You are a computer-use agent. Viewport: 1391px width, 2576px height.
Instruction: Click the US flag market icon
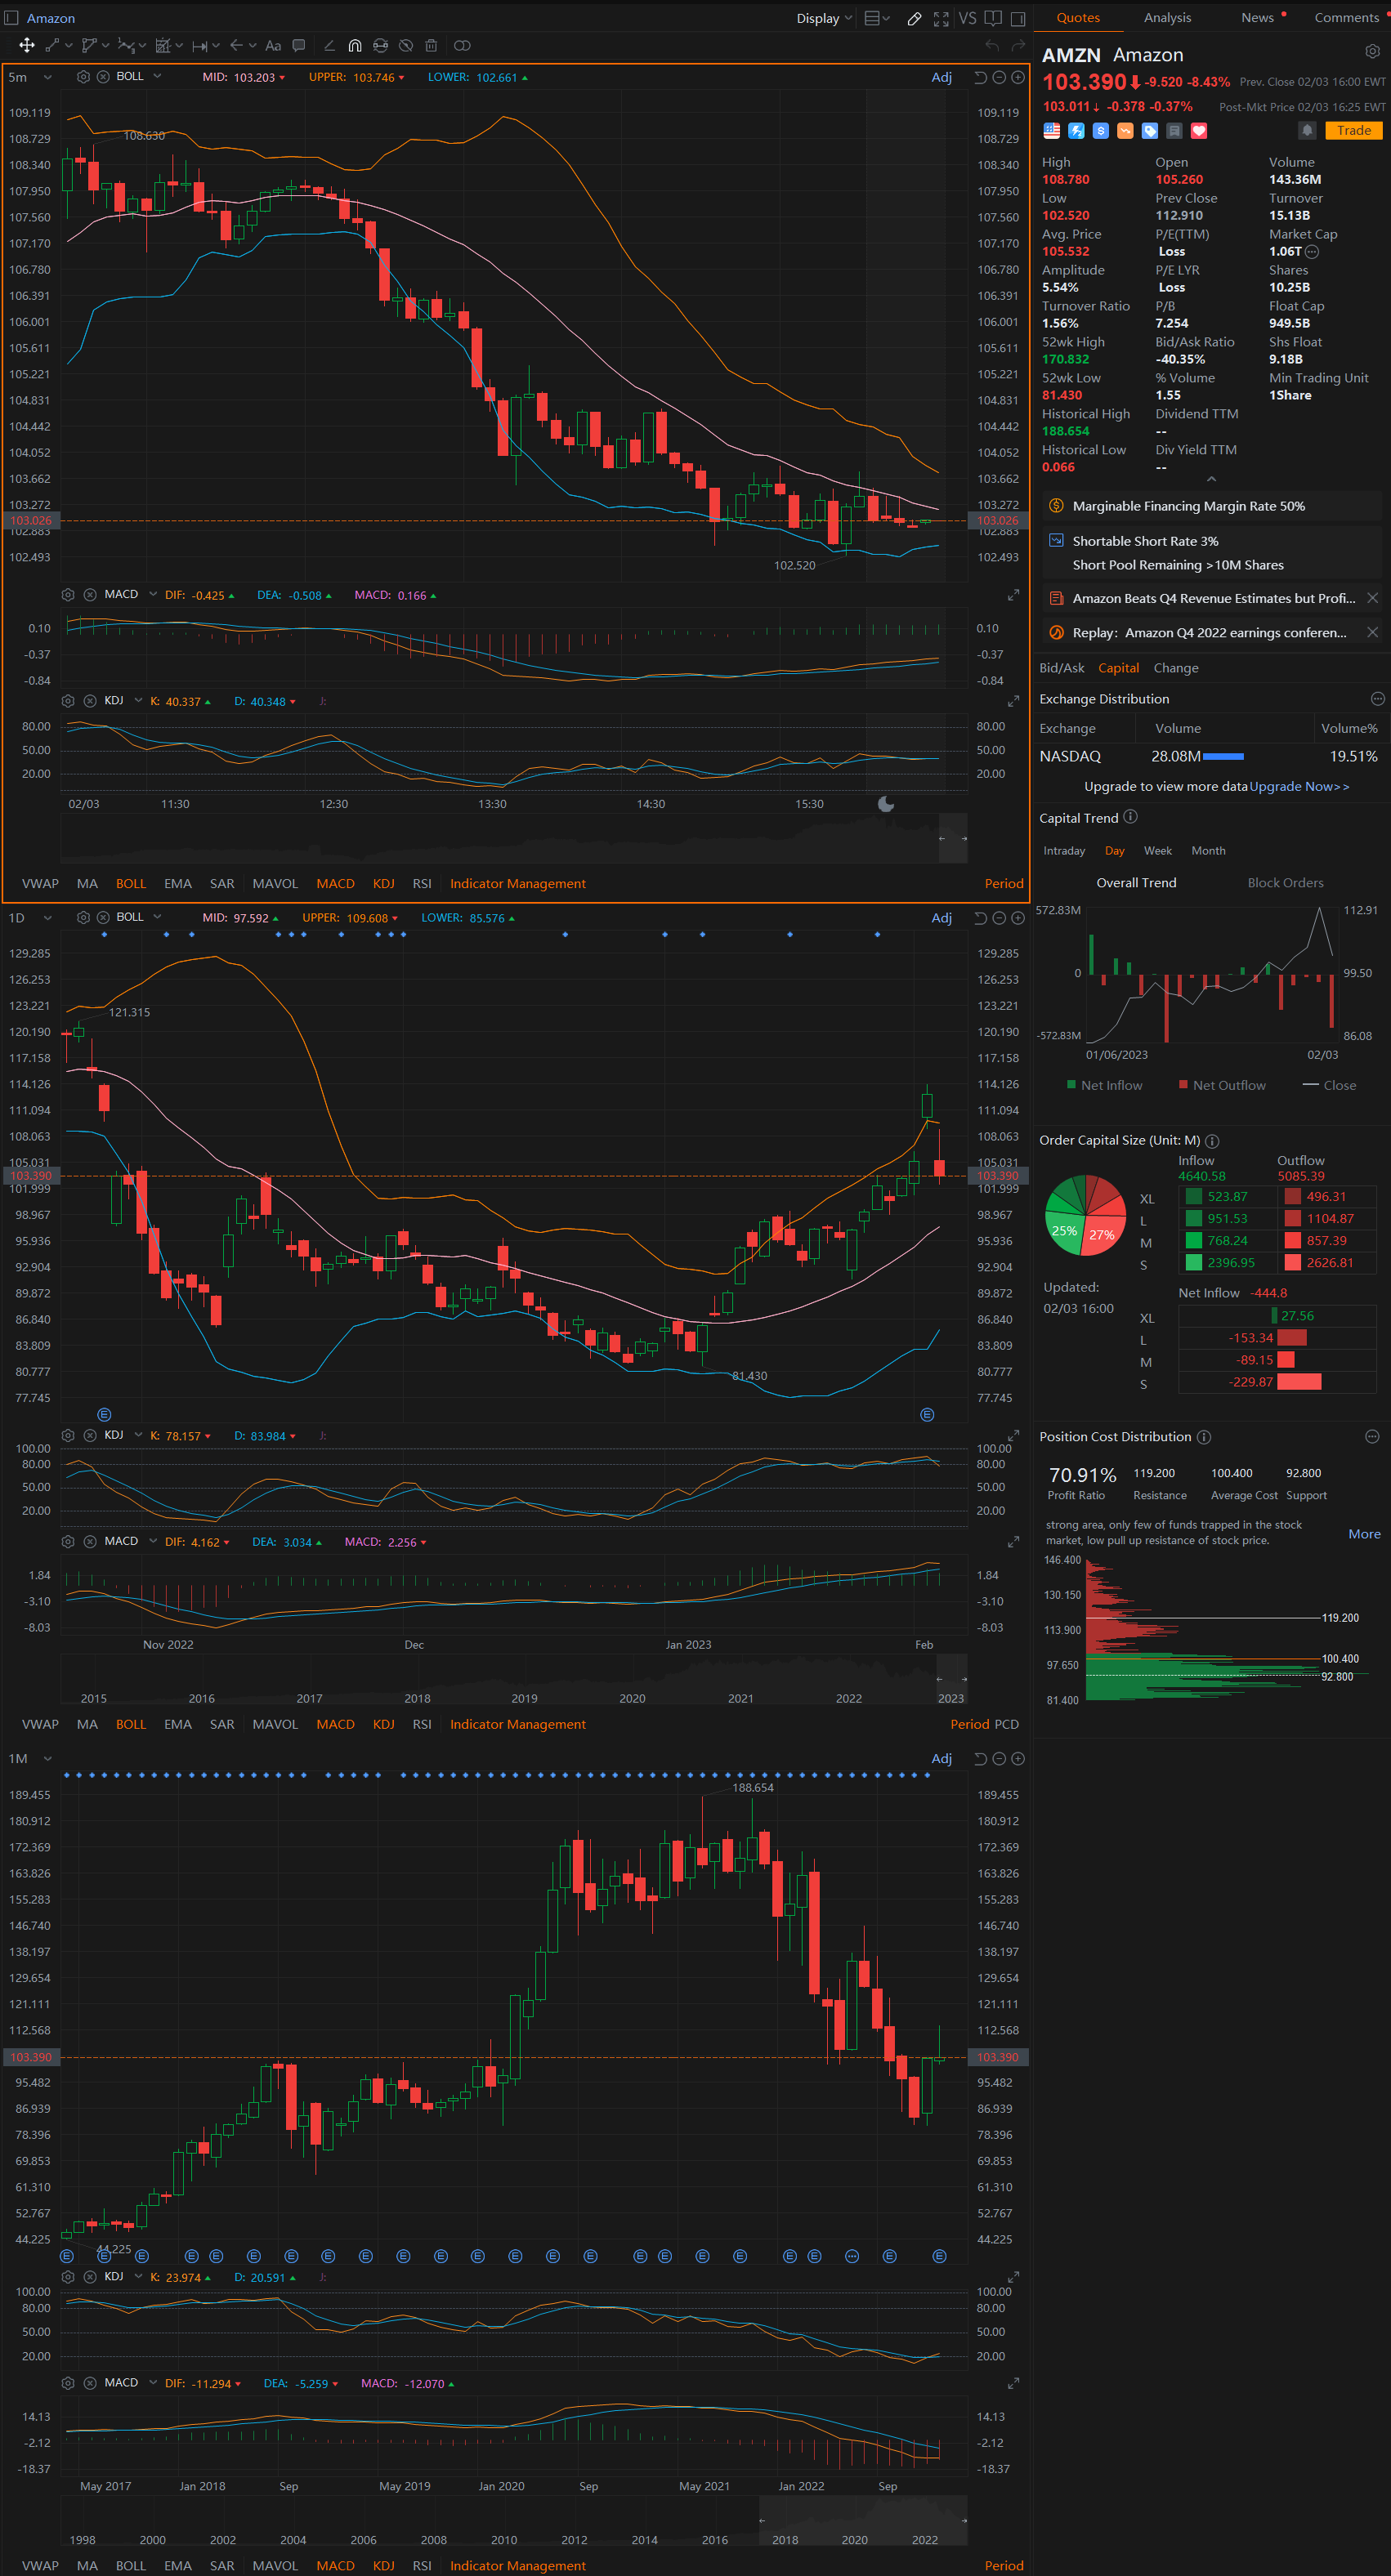[1052, 131]
